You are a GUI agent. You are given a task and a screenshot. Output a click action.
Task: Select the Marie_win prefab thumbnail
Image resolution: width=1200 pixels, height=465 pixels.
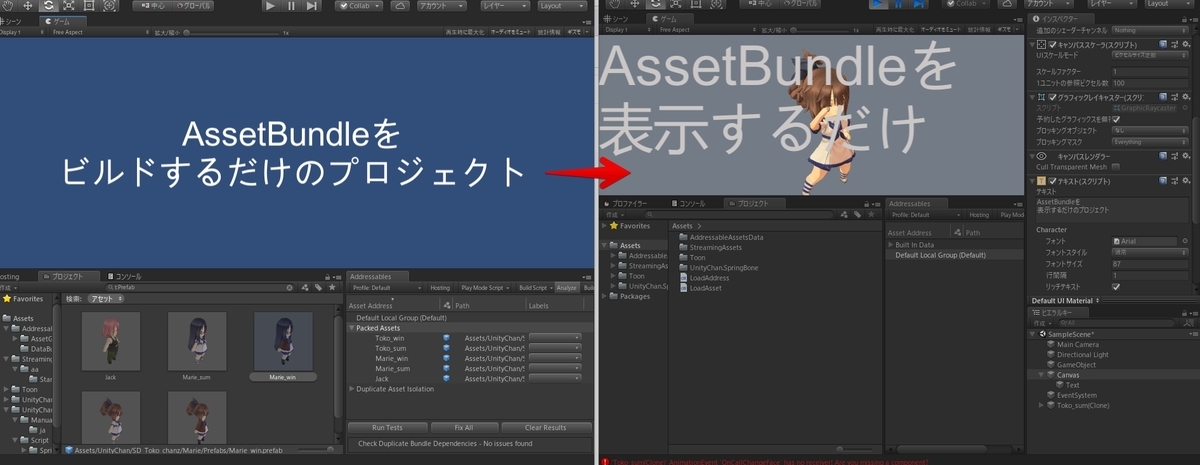[x=283, y=340]
